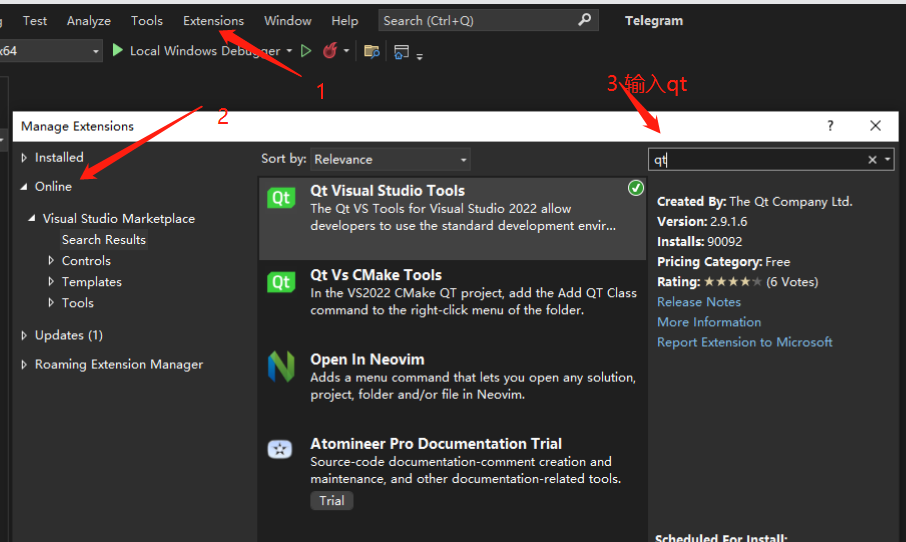Click the Atomineer Pro star icon

[x=280, y=449]
